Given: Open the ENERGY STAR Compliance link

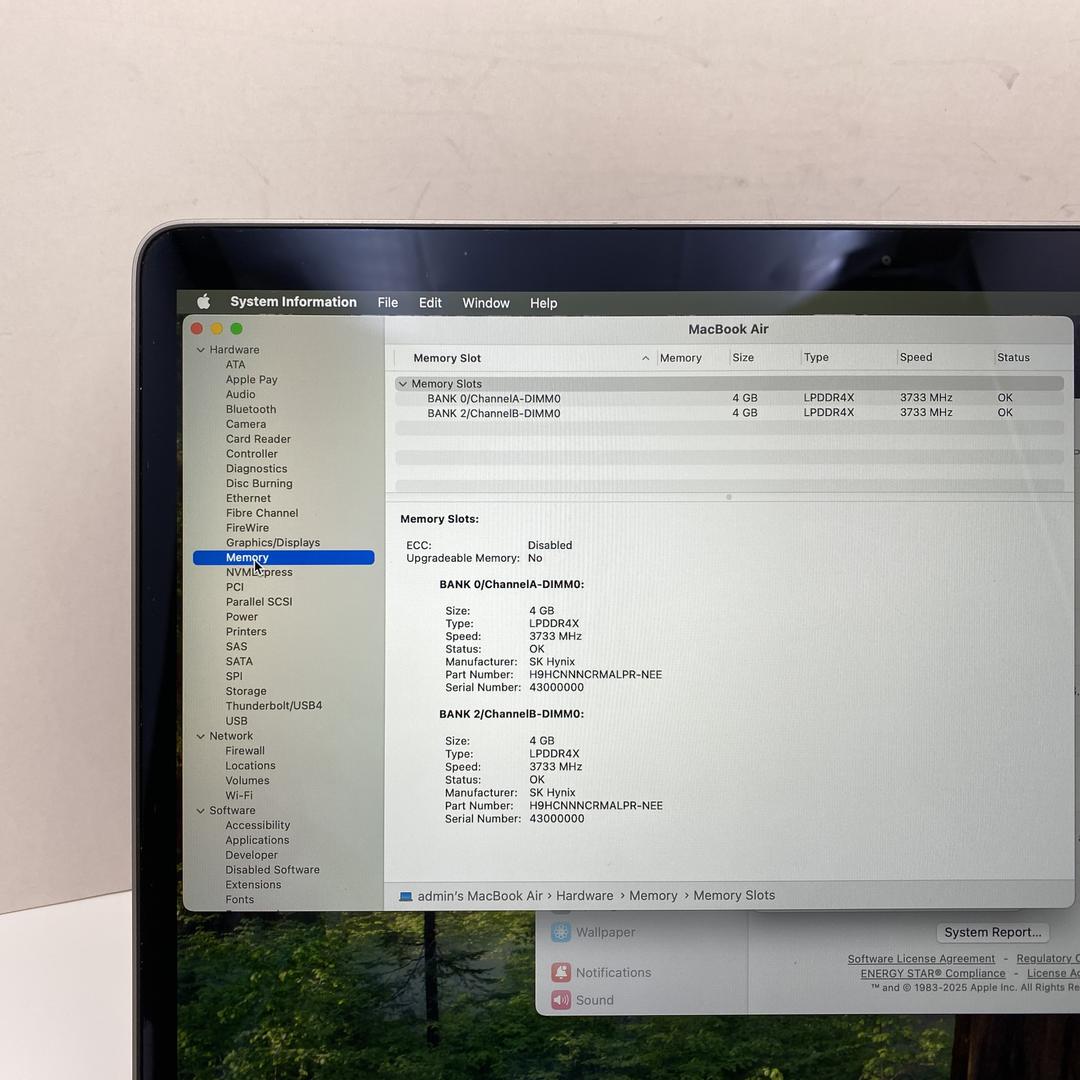Looking at the screenshot, I should coord(932,974).
